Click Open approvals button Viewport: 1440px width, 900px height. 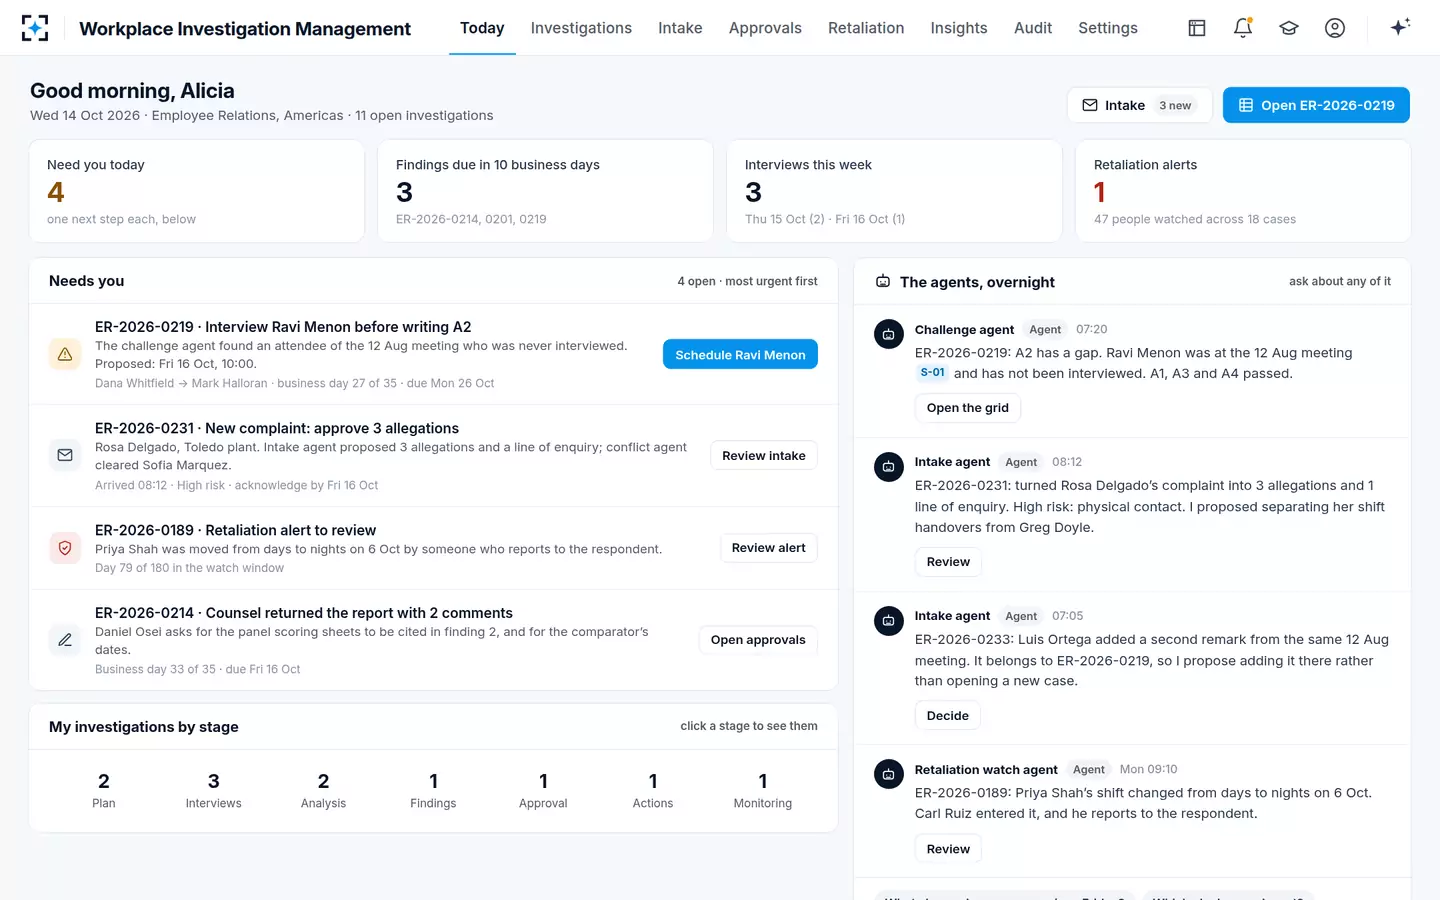point(758,640)
